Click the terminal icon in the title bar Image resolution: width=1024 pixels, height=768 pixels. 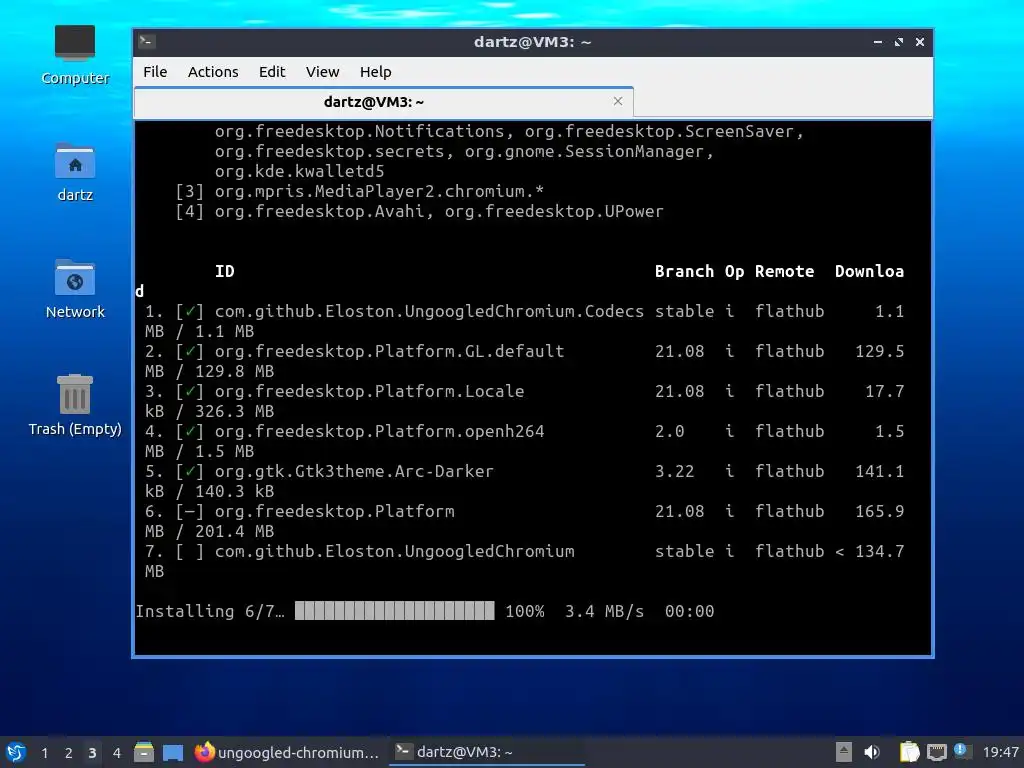click(146, 42)
